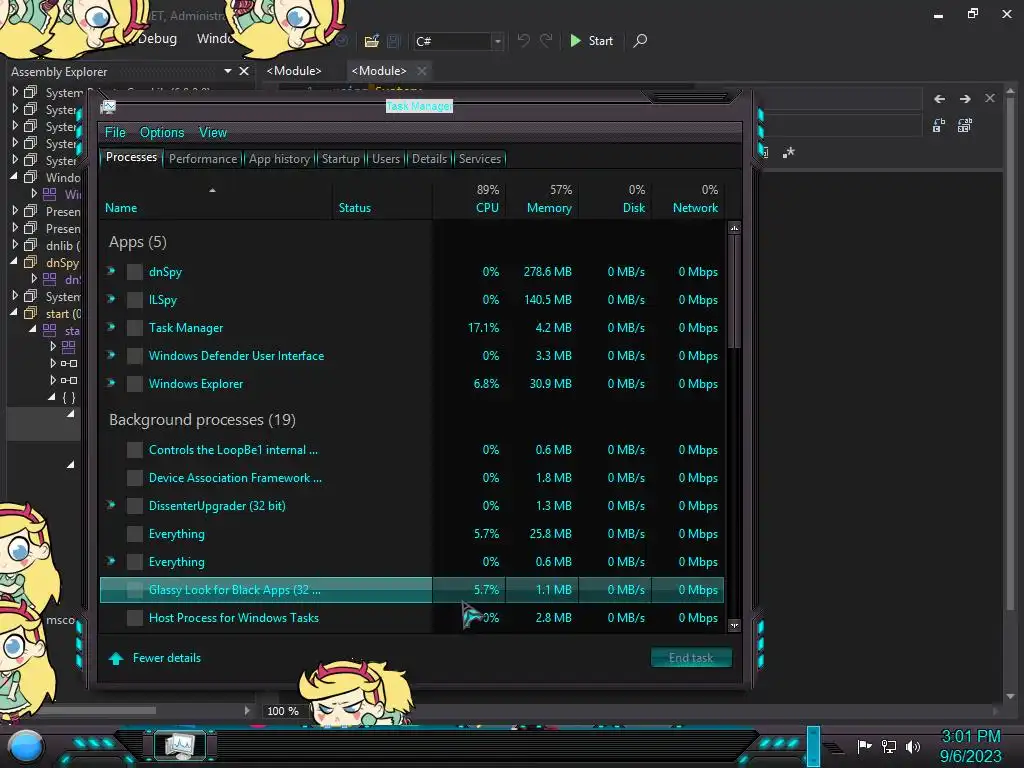Close the Assembly Explorer panel

244,71
